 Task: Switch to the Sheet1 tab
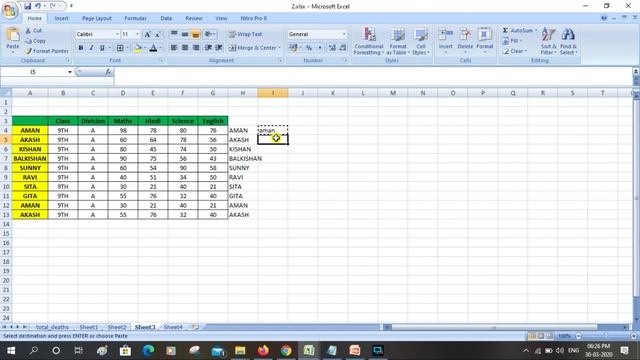tap(89, 327)
